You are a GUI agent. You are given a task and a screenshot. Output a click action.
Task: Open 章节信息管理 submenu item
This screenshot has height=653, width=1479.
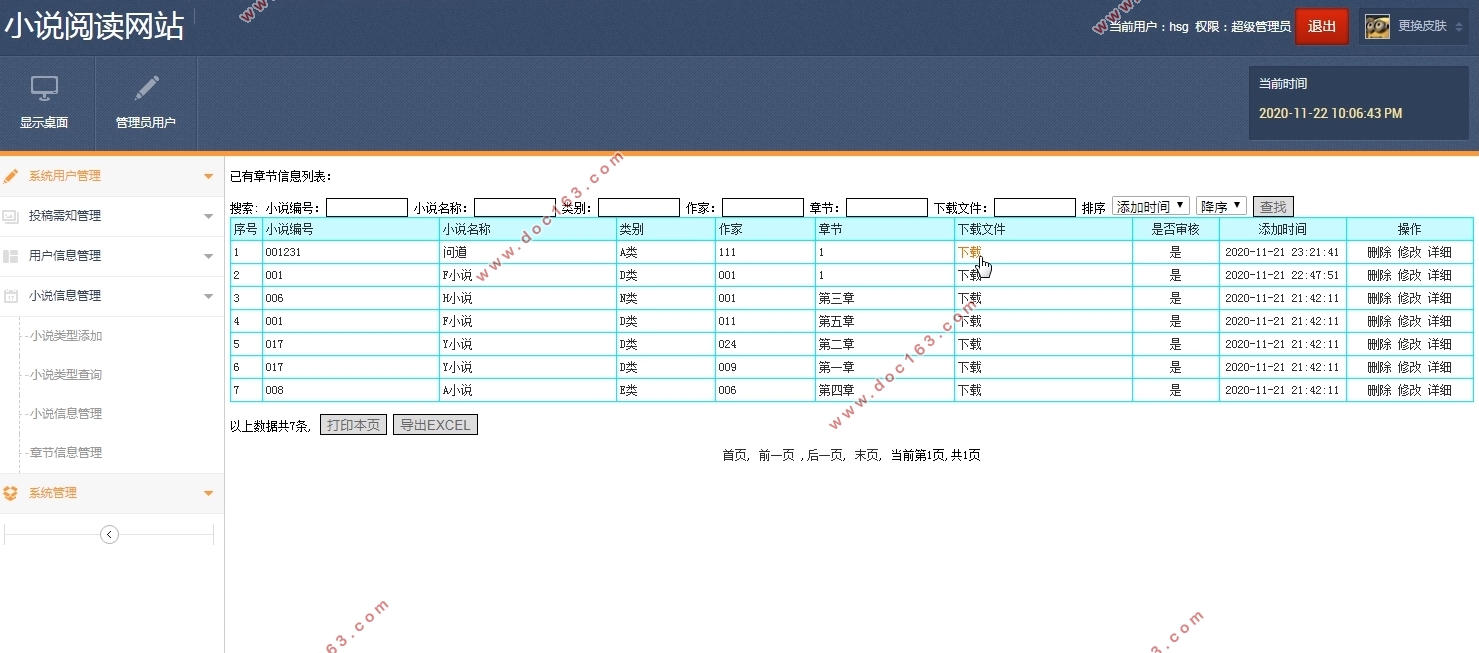point(65,453)
